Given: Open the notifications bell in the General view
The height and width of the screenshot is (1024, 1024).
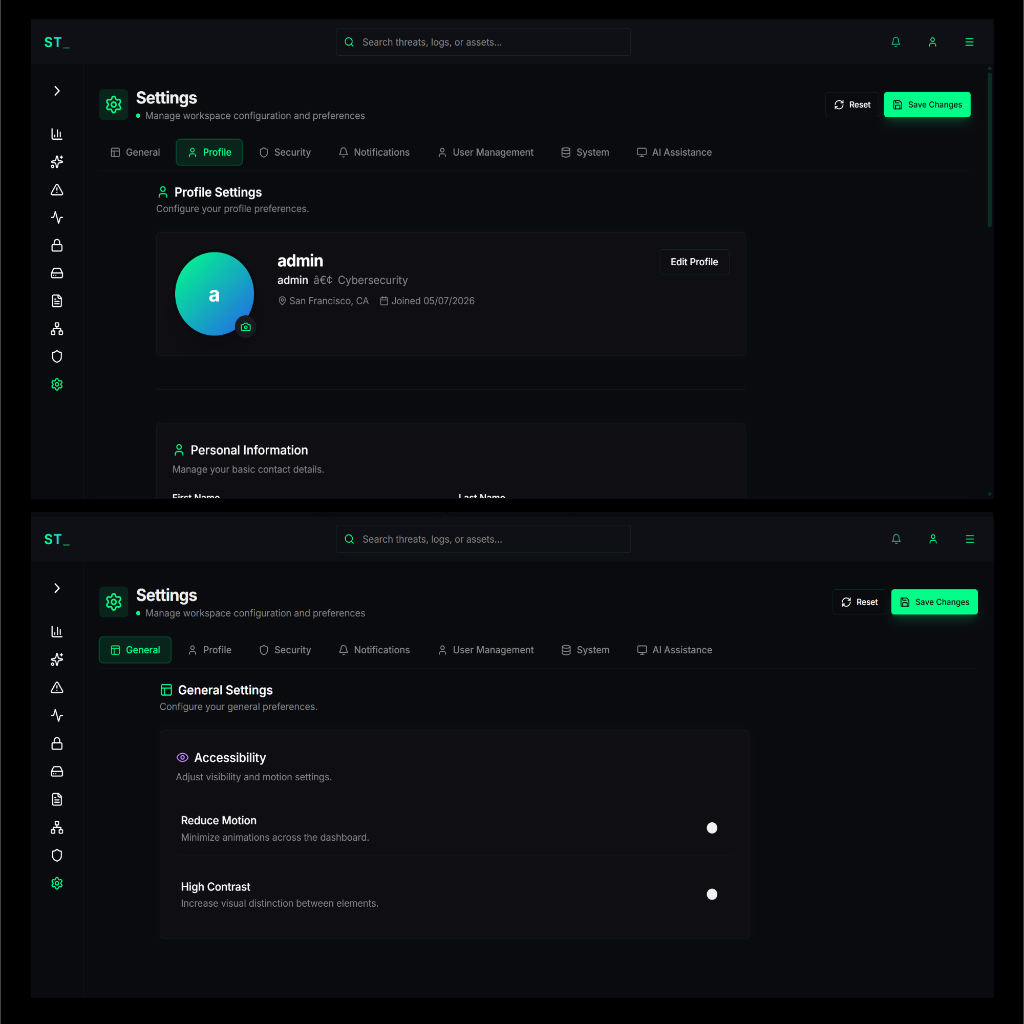Looking at the screenshot, I should 896,539.
